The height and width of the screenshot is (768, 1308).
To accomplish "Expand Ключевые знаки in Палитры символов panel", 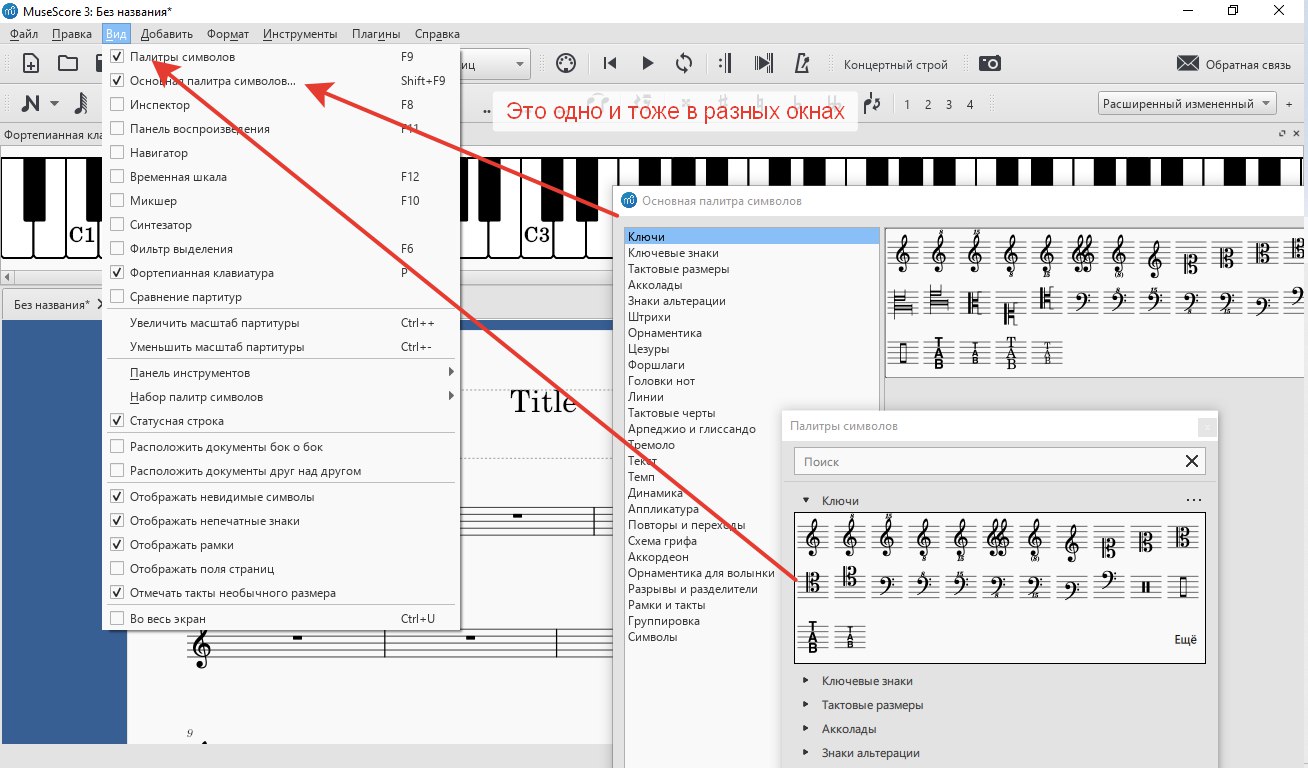I will tap(805, 681).
